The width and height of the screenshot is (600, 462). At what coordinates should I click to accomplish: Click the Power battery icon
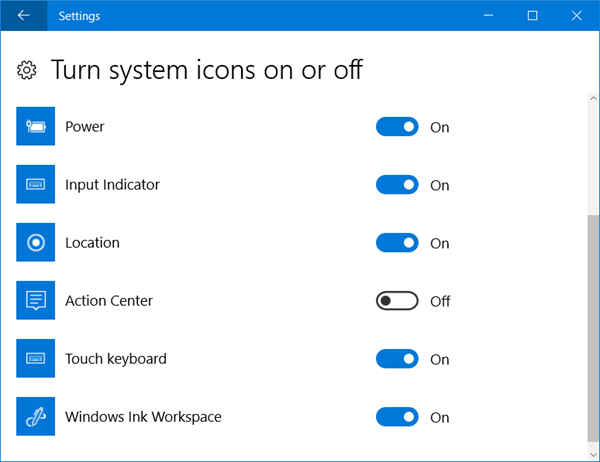pos(36,127)
